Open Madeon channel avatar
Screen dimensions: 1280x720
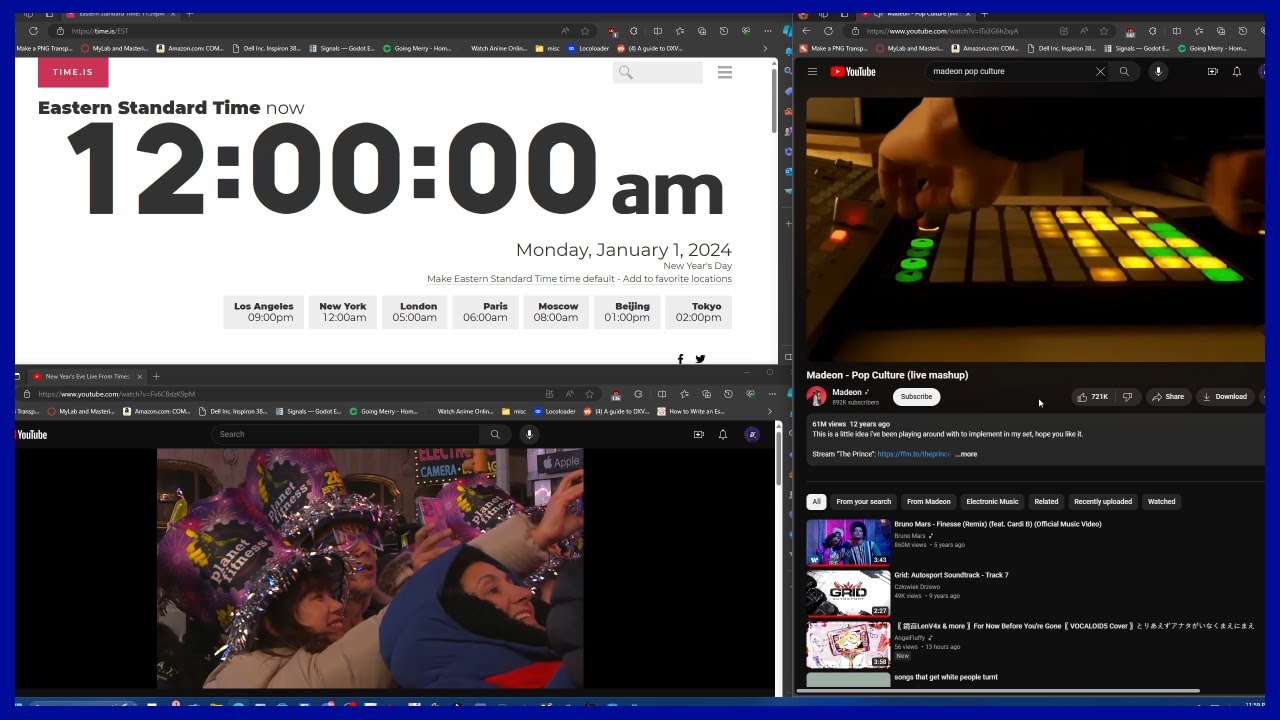(x=817, y=396)
